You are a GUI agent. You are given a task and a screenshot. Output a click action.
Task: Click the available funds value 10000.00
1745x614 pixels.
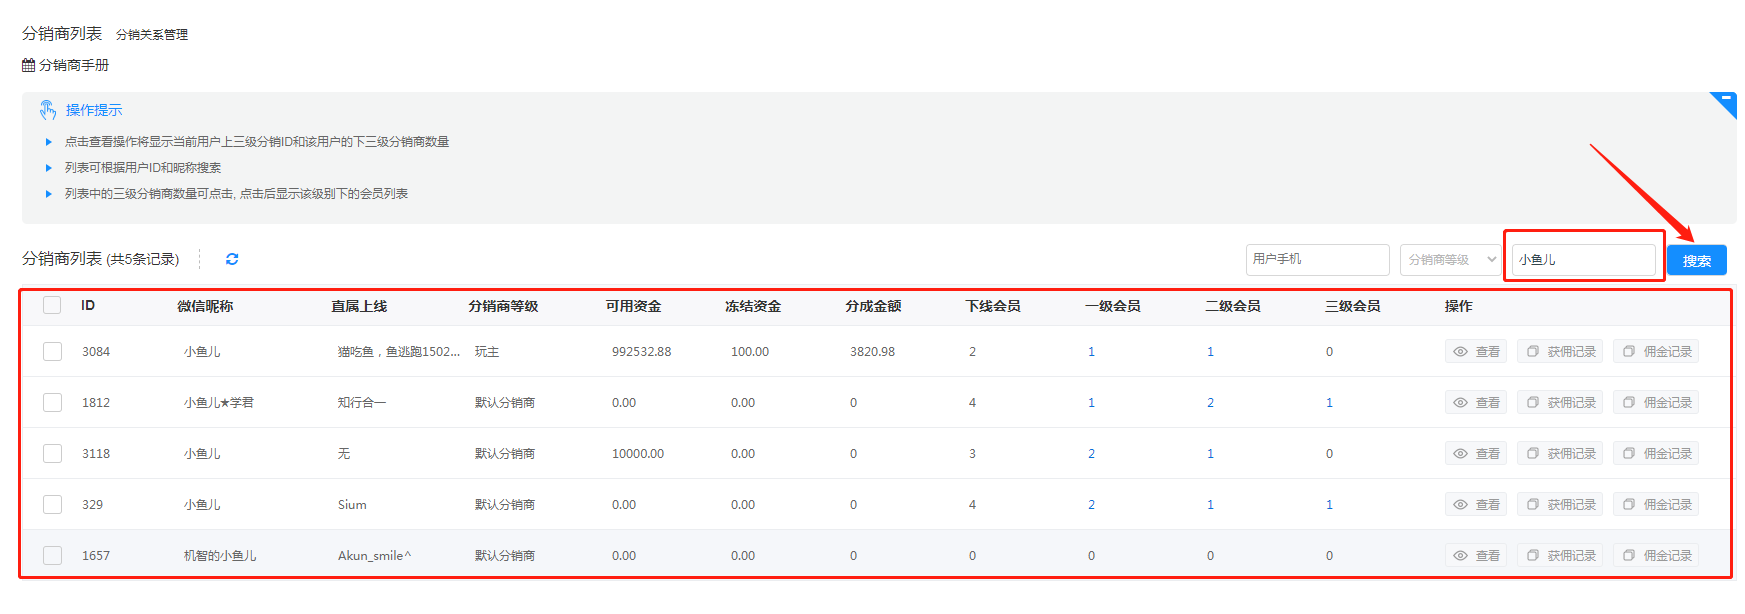tap(638, 454)
